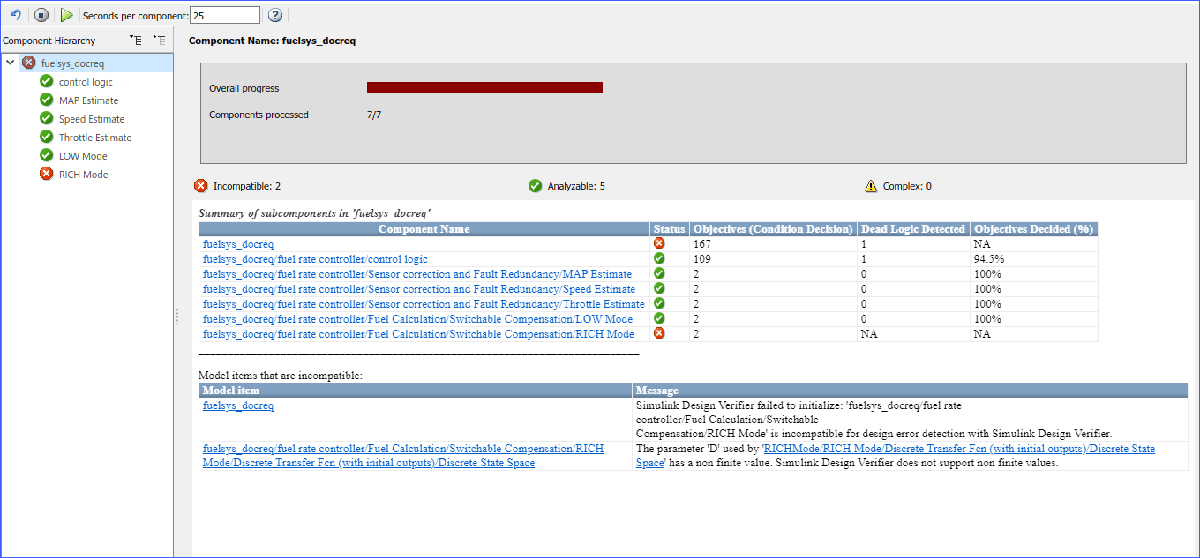Click the 109 objectives cell
Image resolution: width=1200 pixels, height=558 pixels.
(x=773, y=259)
